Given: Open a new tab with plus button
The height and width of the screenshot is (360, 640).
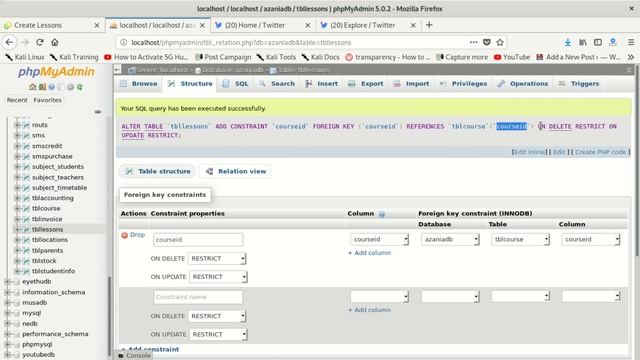Looking at the screenshot, I should point(429,25).
